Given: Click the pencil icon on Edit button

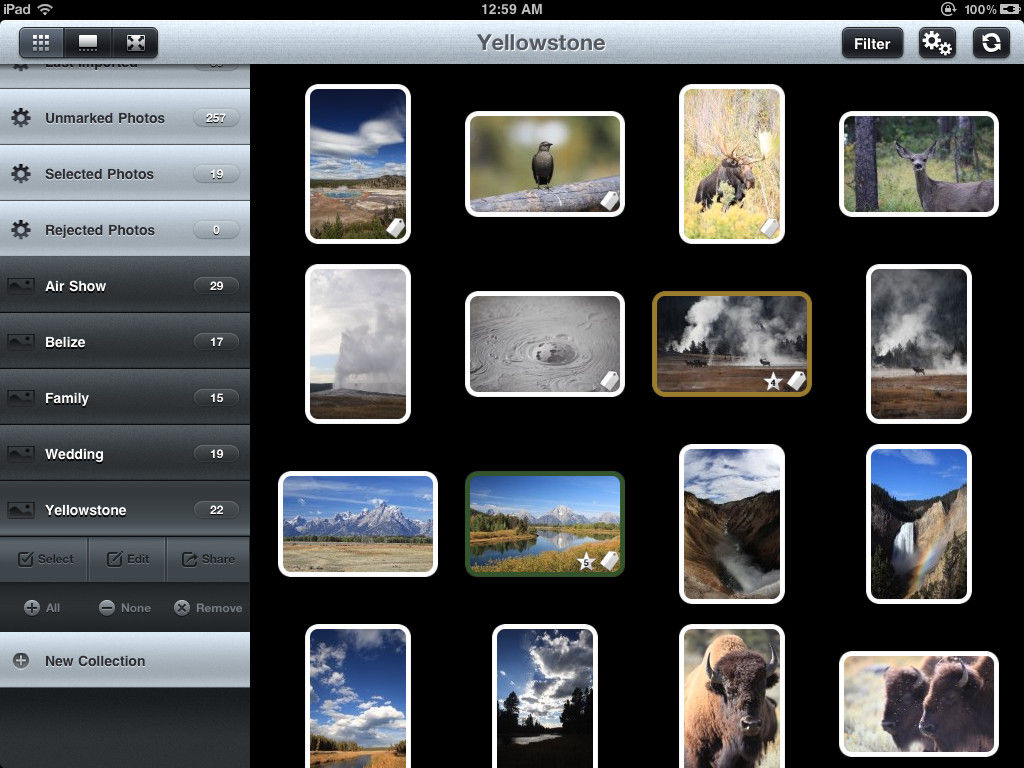Looking at the screenshot, I should [x=114, y=559].
